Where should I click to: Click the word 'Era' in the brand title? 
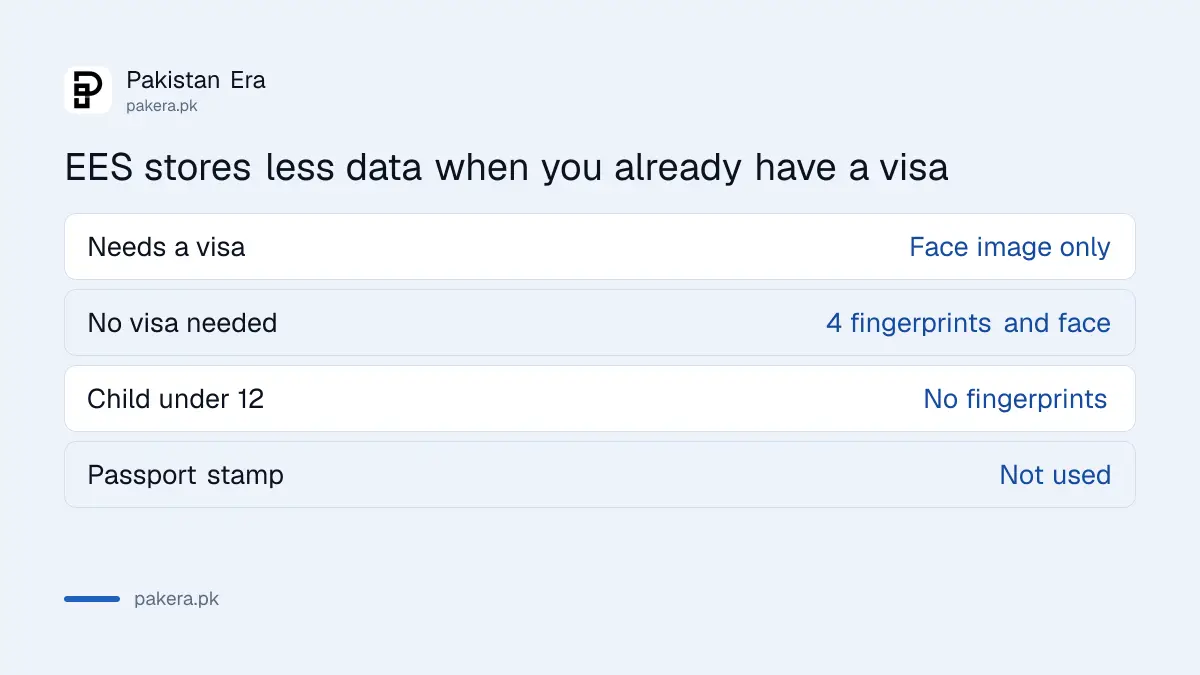click(248, 80)
